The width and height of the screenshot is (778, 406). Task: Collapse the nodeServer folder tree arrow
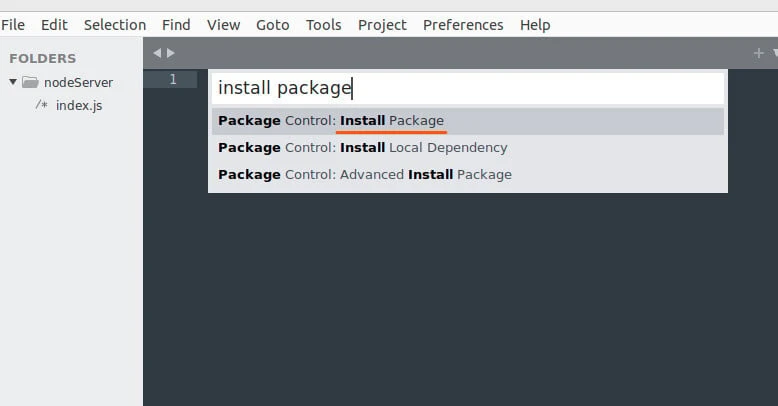(x=12, y=82)
